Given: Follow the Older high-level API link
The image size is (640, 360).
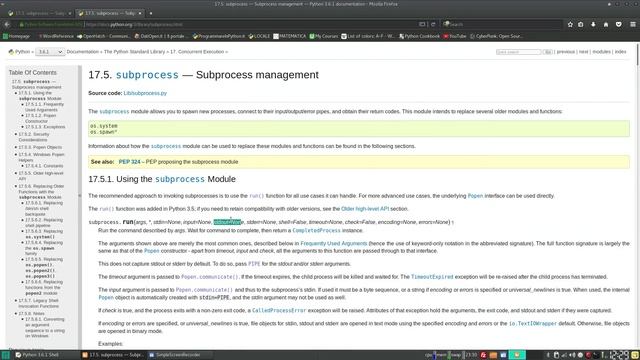Looking at the screenshot, I should click(x=365, y=209).
